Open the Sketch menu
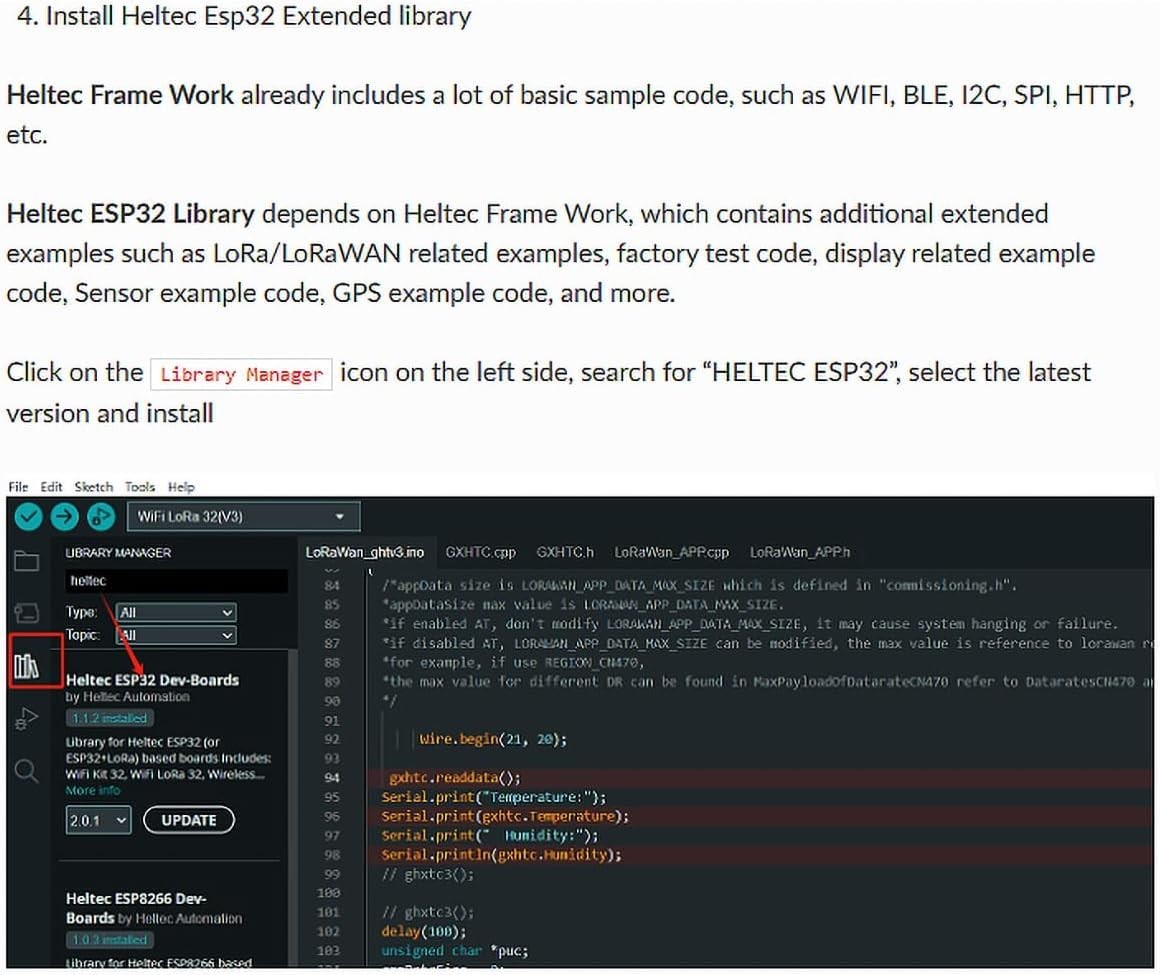The width and height of the screenshot is (1160, 975). pos(93,487)
